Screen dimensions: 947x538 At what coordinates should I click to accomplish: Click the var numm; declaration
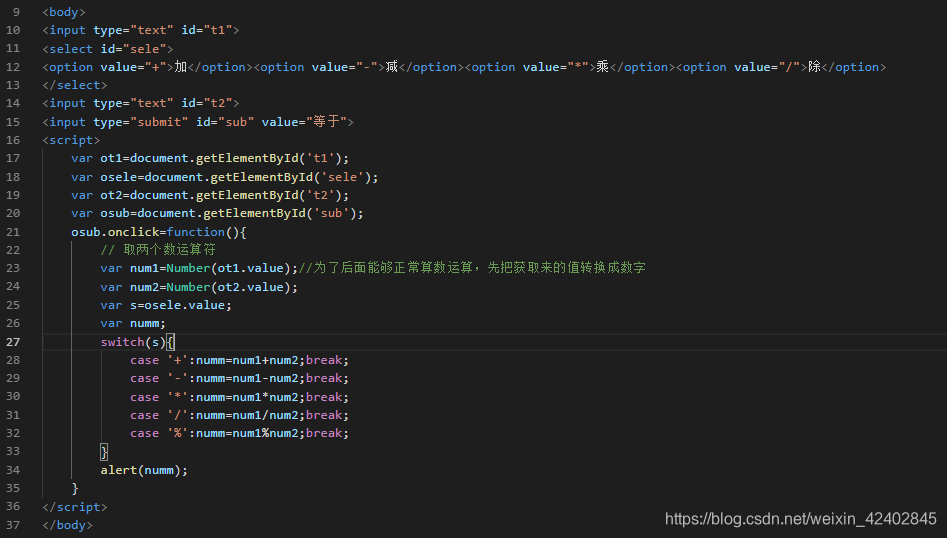133,323
